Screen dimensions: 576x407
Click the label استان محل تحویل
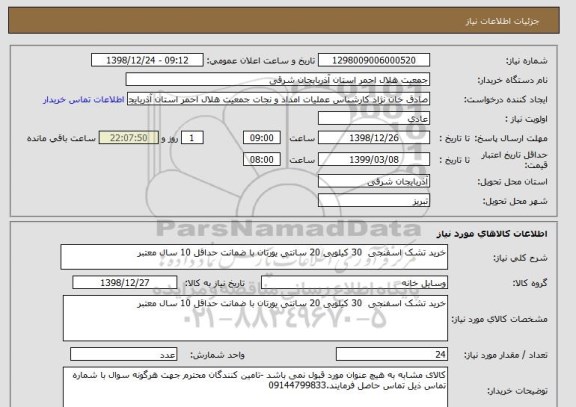coord(512,182)
